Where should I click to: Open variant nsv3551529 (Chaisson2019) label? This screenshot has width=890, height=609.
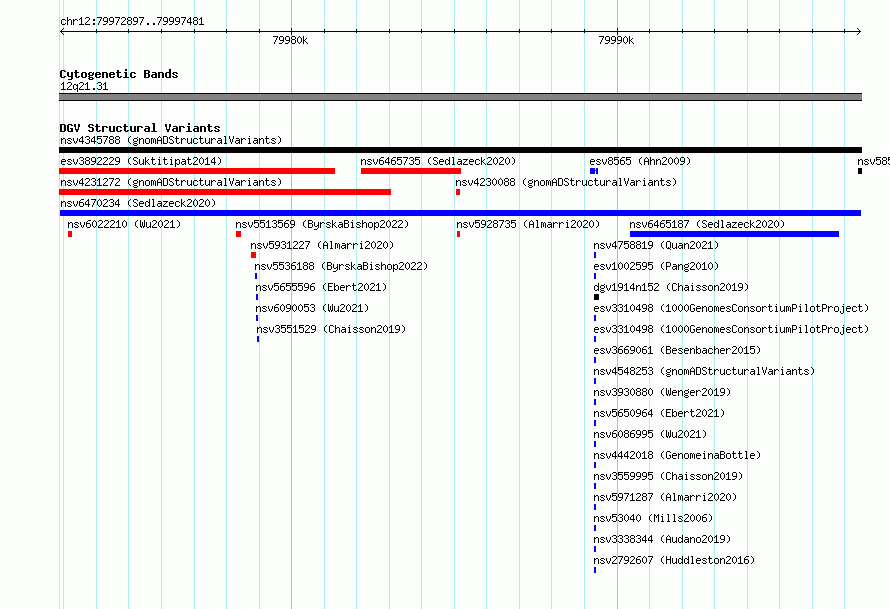(331, 329)
